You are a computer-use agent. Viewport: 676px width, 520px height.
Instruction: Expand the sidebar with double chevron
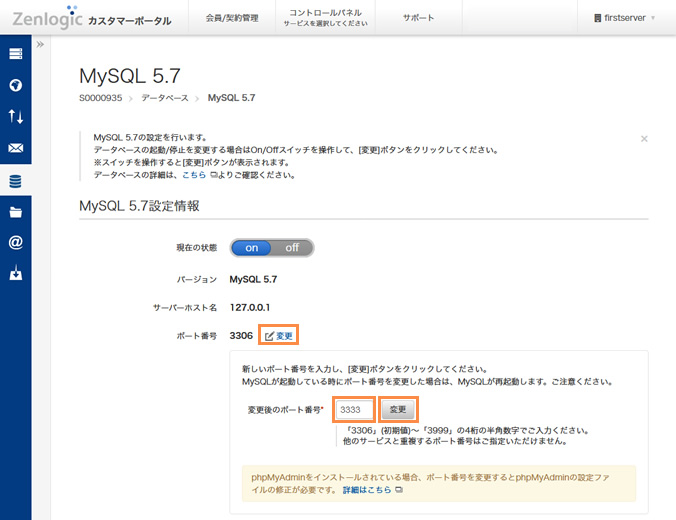coord(40,44)
